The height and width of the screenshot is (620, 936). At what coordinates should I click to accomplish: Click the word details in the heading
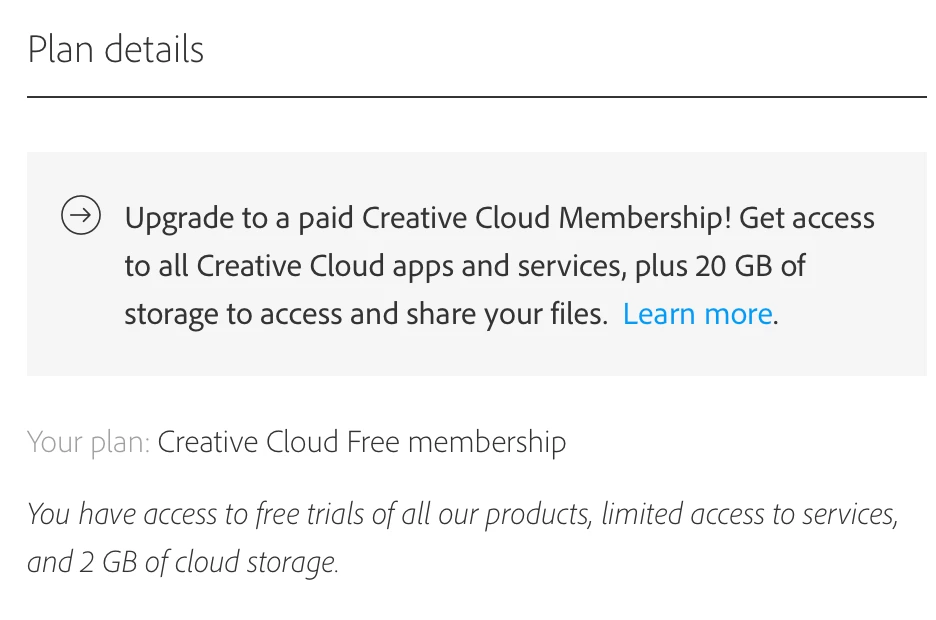(x=154, y=49)
